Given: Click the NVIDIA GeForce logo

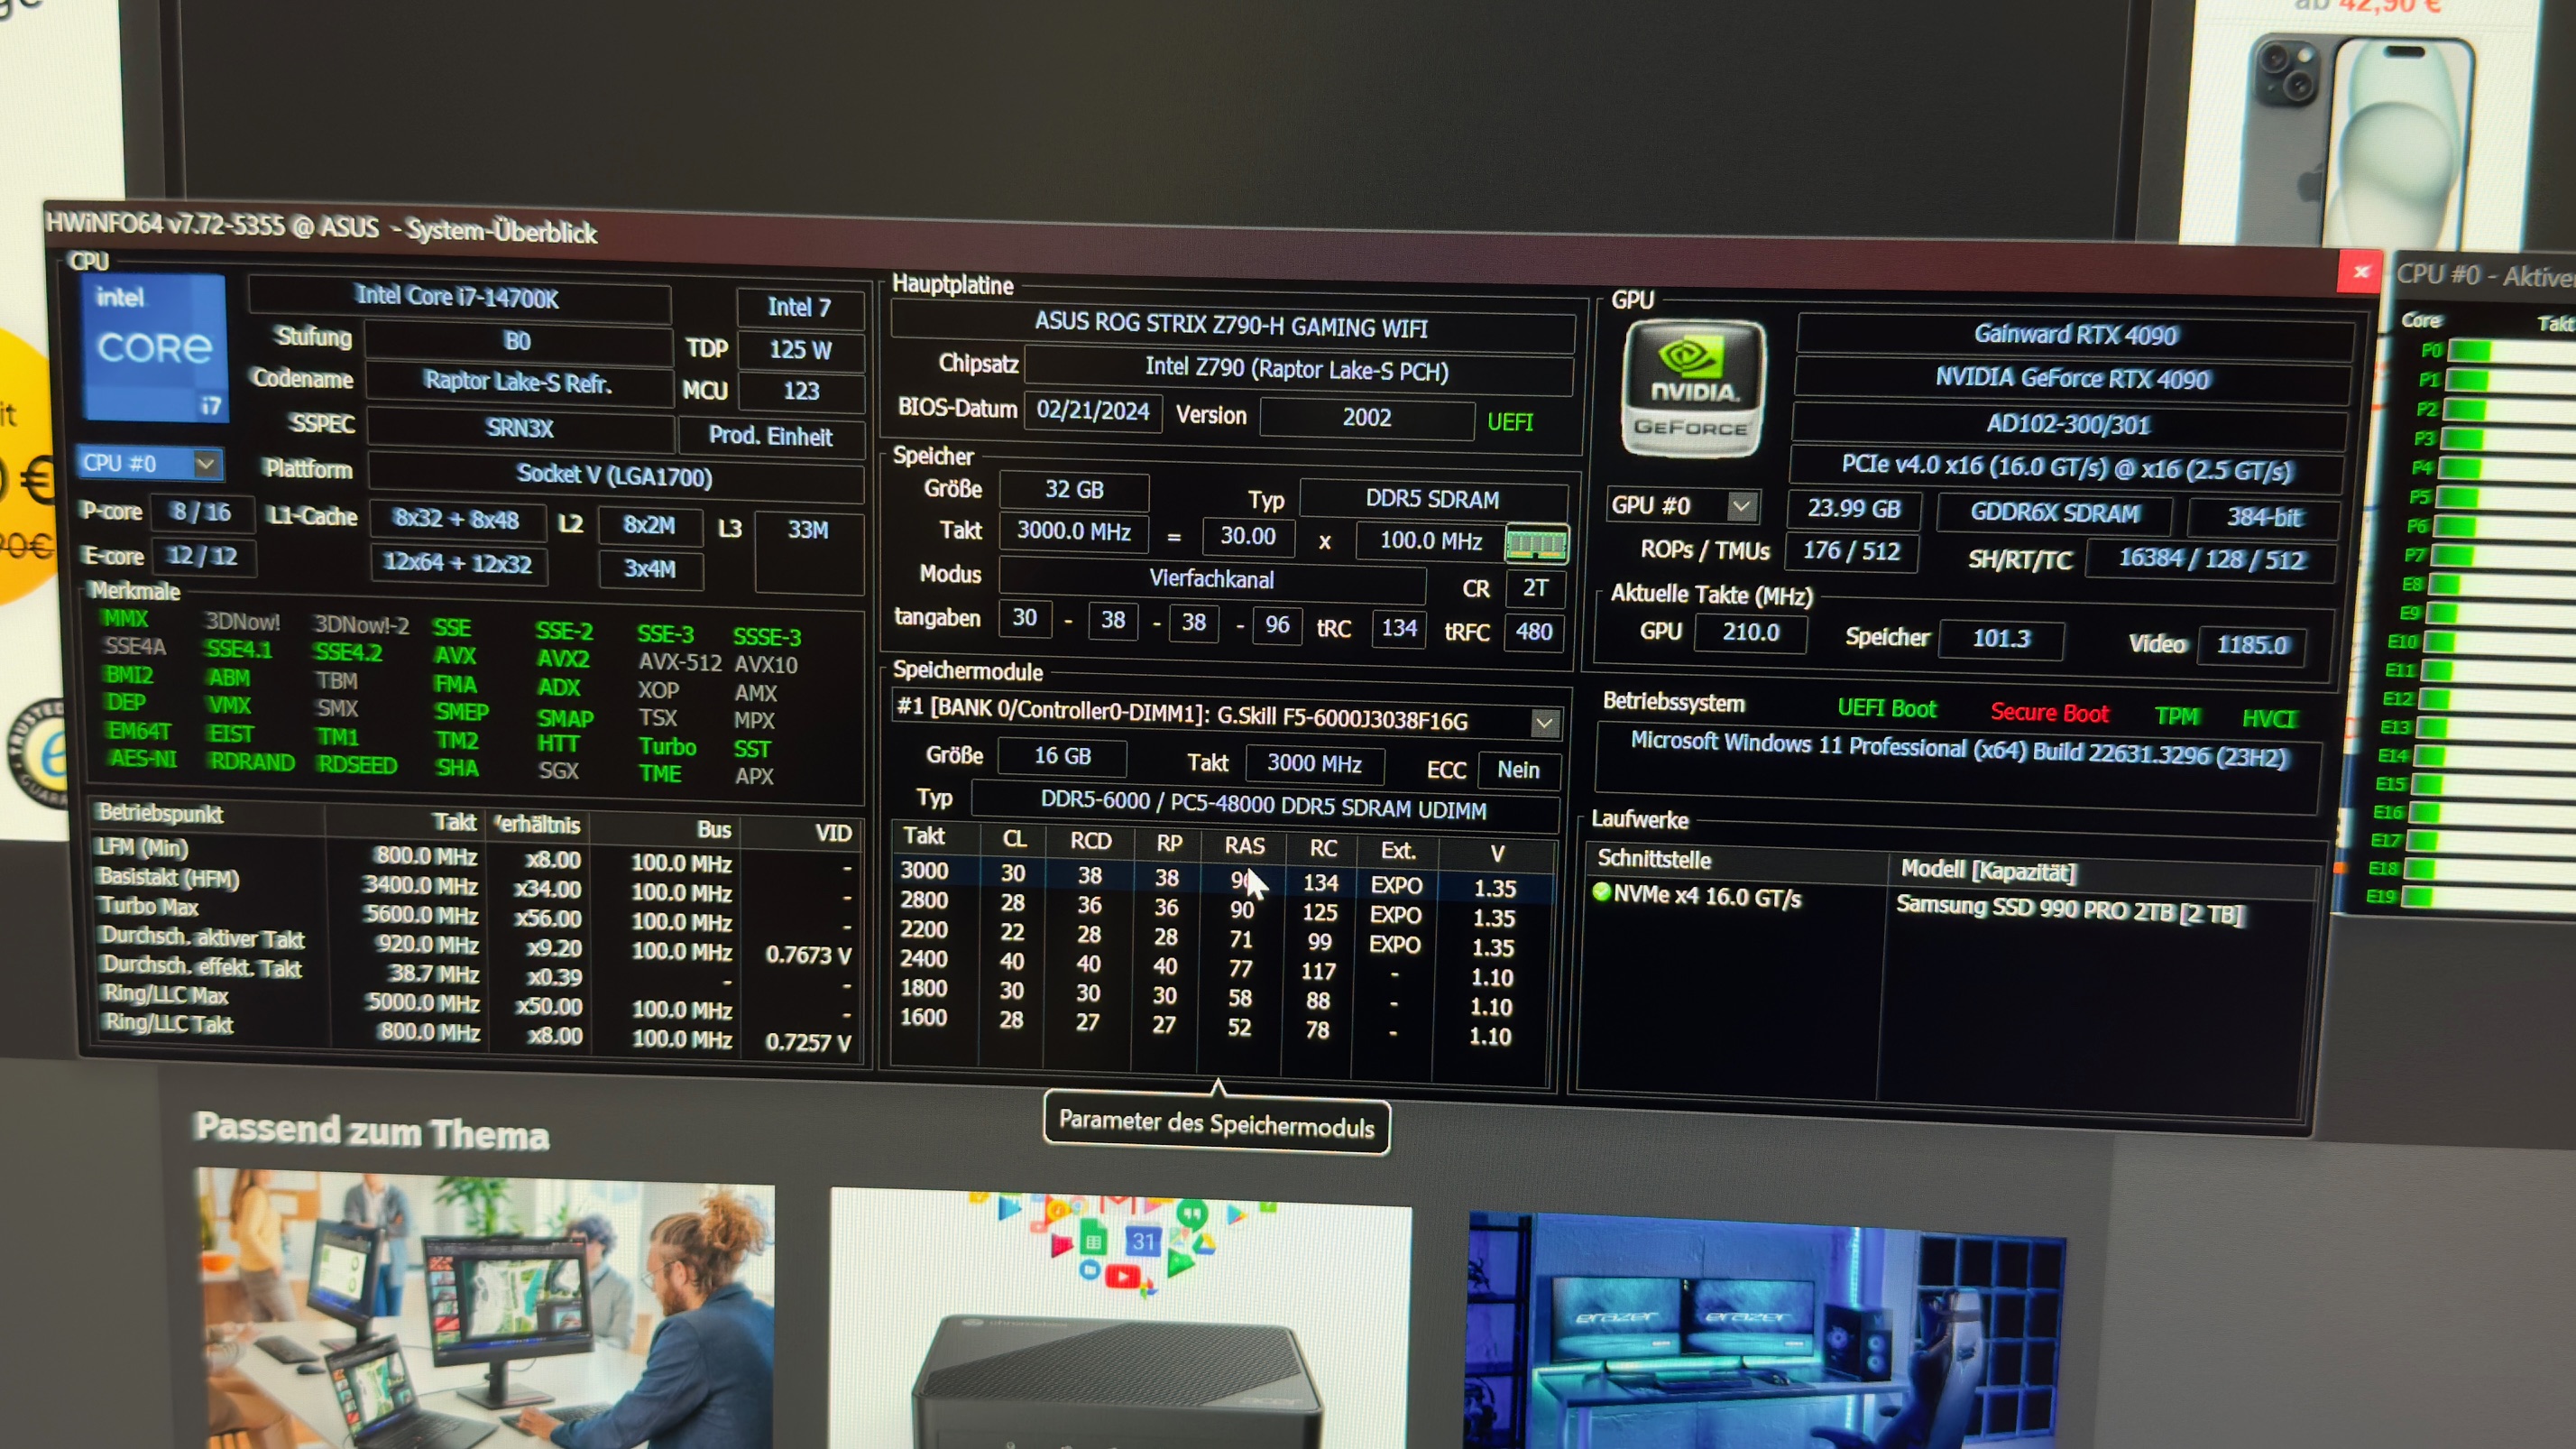Looking at the screenshot, I should pos(1692,389).
